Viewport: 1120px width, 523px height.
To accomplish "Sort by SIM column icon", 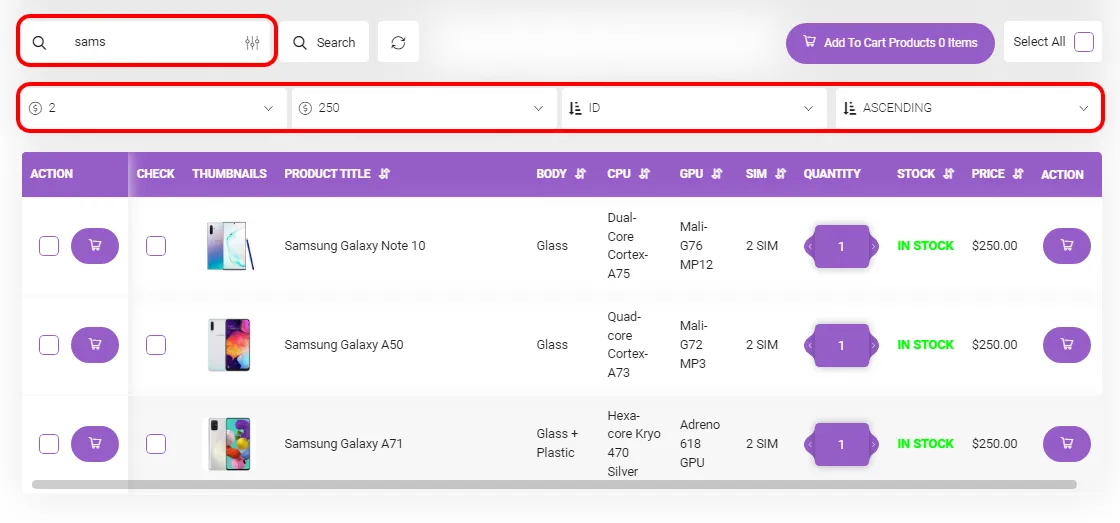I will 780,174.
